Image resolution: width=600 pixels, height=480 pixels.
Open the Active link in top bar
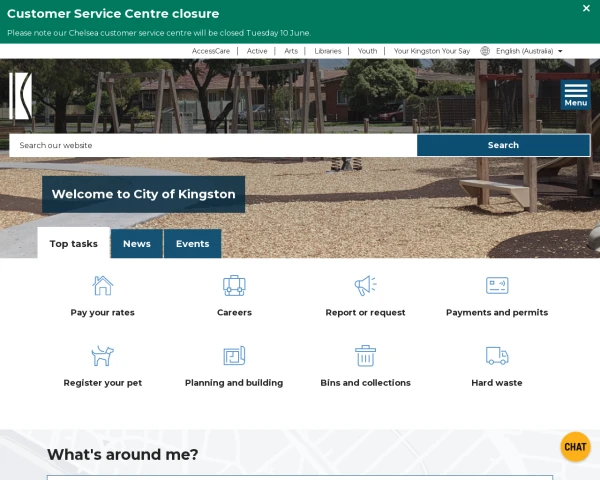click(257, 51)
